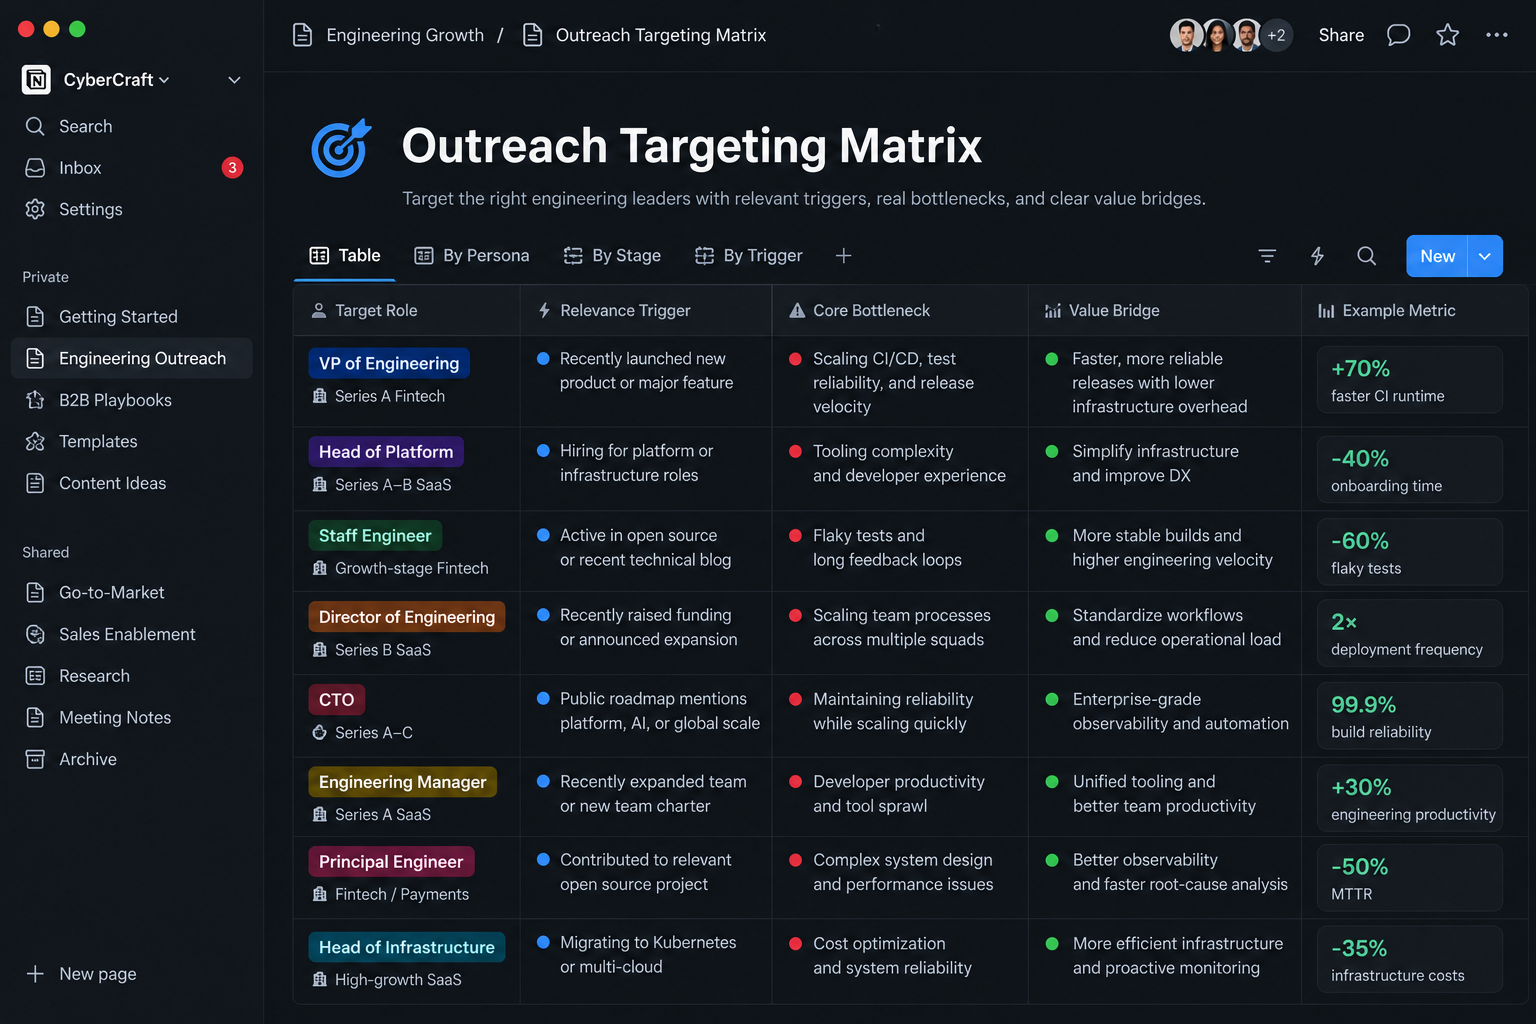Viewport: 1536px width, 1024px height.
Task: Open the Inbox from the sidebar
Action: pyautogui.click(x=132, y=168)
